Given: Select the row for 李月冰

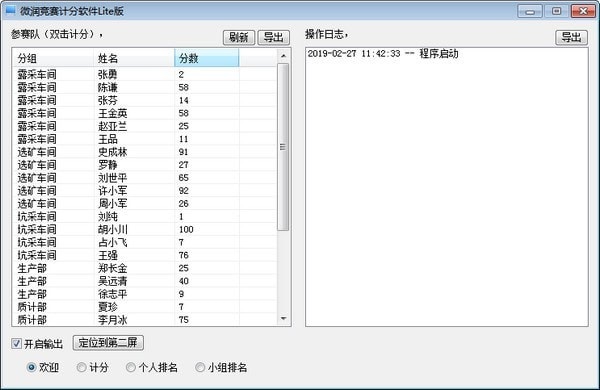Looking at the screenshot, I should pyautogui.click(x=145, y=320).
